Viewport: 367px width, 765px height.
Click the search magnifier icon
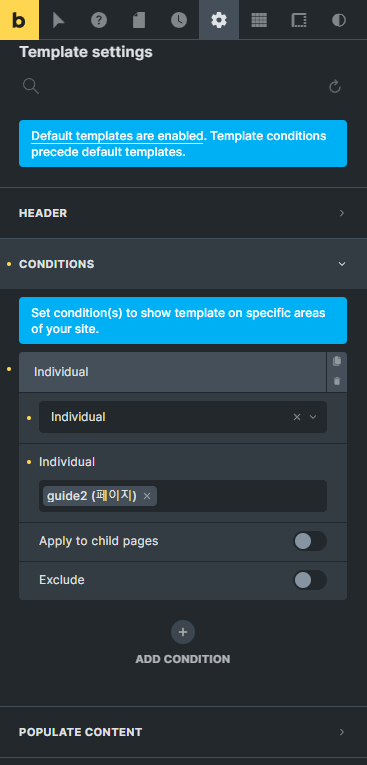point(31,86)
